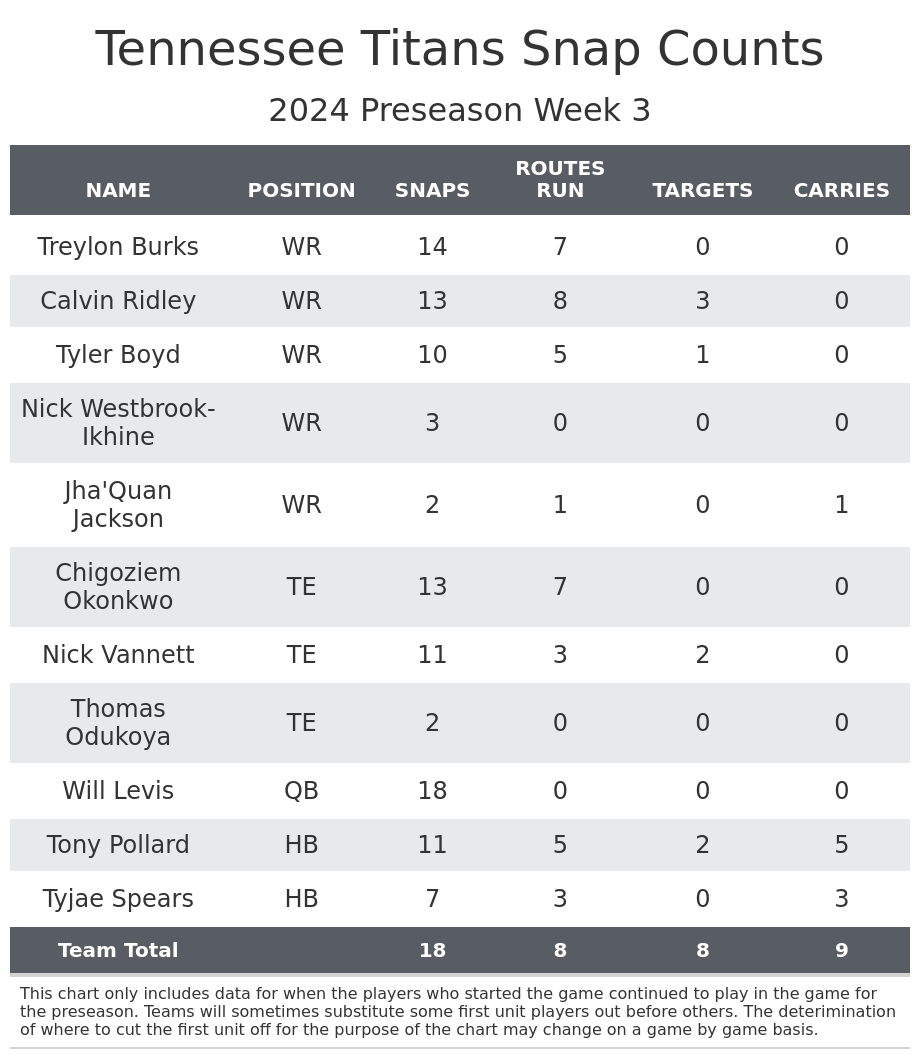Select the TARGETS column header

[x=702, y=191]
